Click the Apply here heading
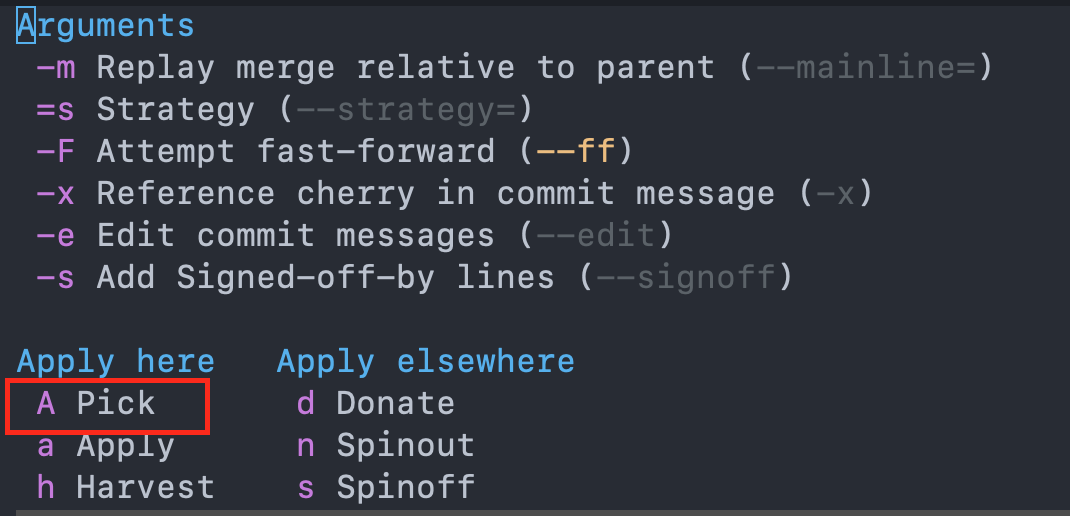Viewport: 1070px width, 516px height. point(116,362)
